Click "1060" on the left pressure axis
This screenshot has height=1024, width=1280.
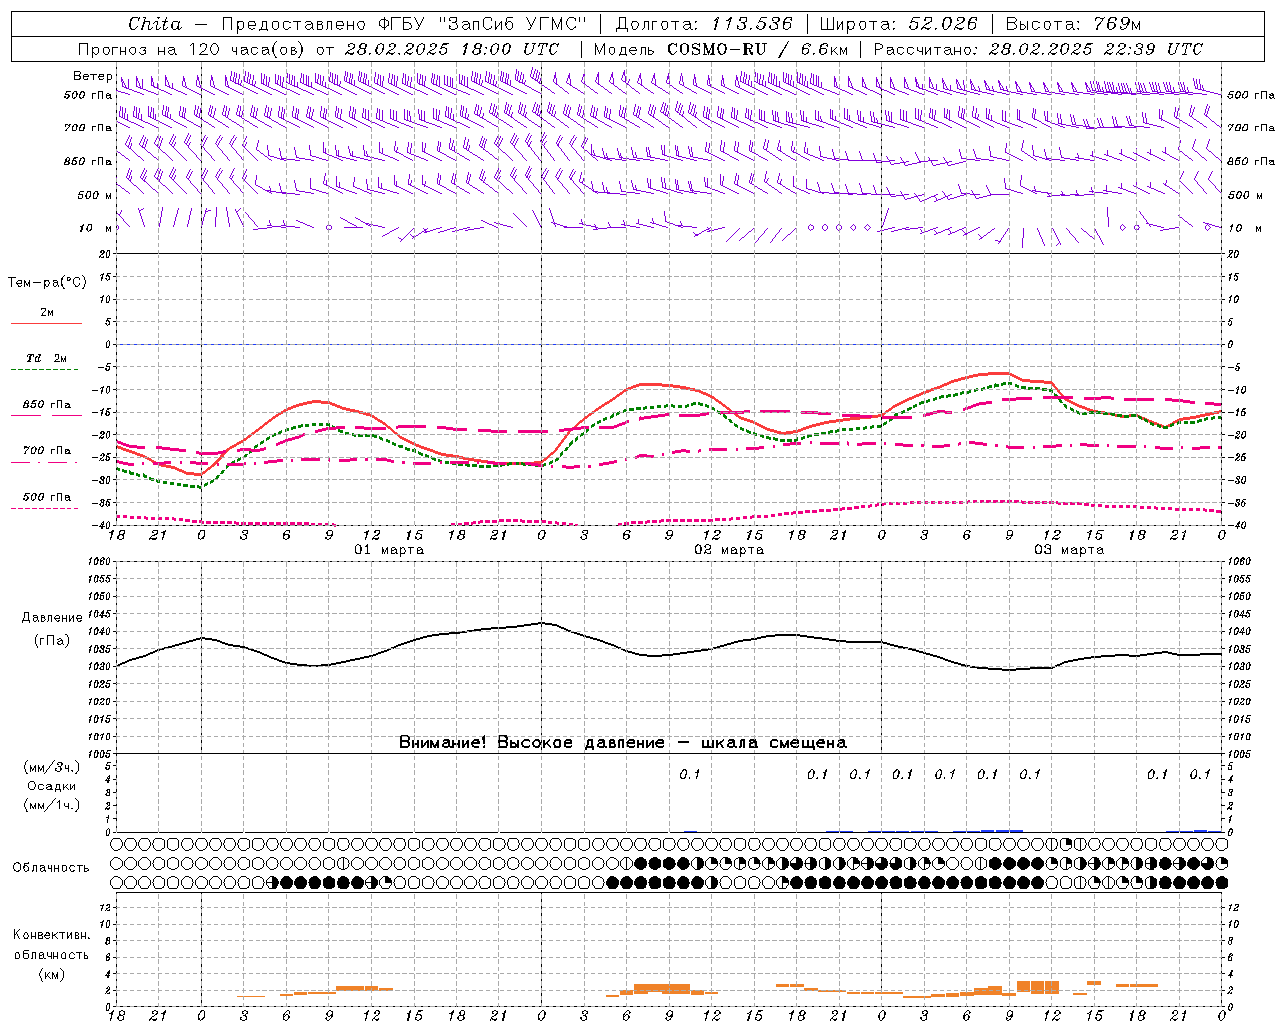(101, 562)
